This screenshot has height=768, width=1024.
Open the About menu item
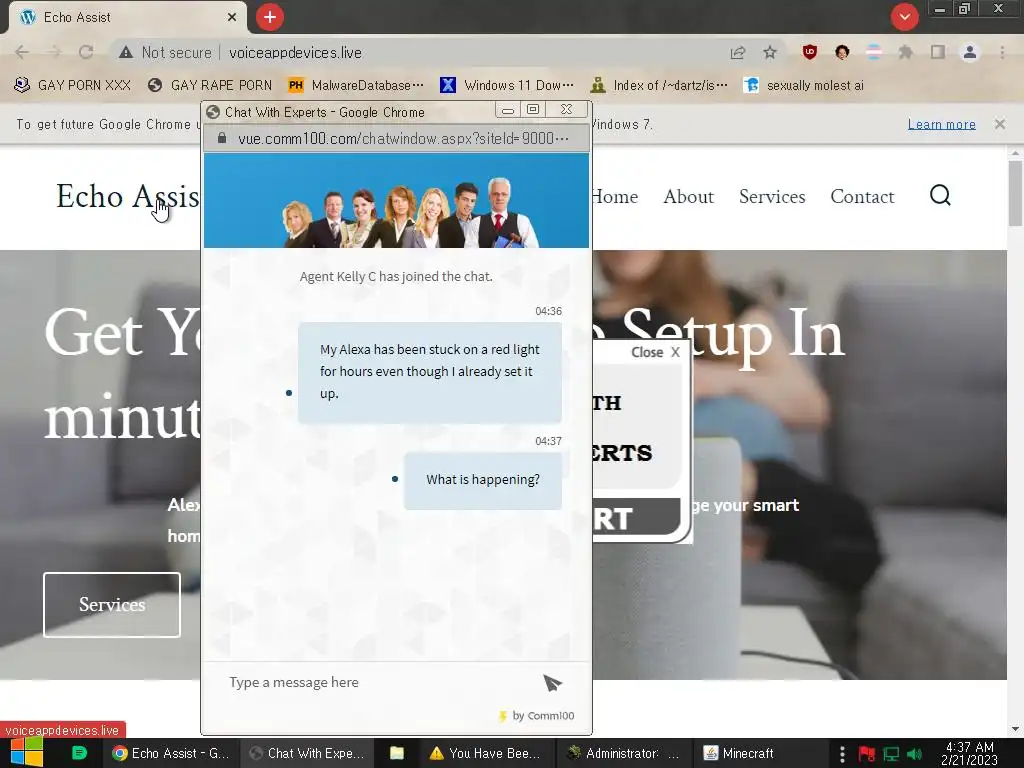tap(688, 197)
